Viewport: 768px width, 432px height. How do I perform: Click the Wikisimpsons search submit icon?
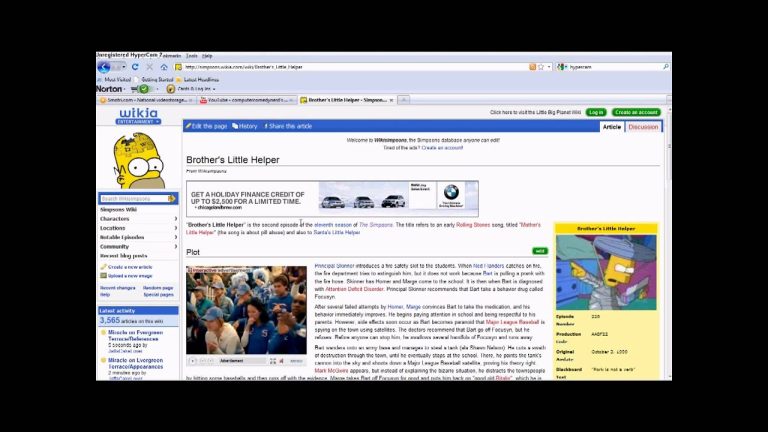[173, 198]
